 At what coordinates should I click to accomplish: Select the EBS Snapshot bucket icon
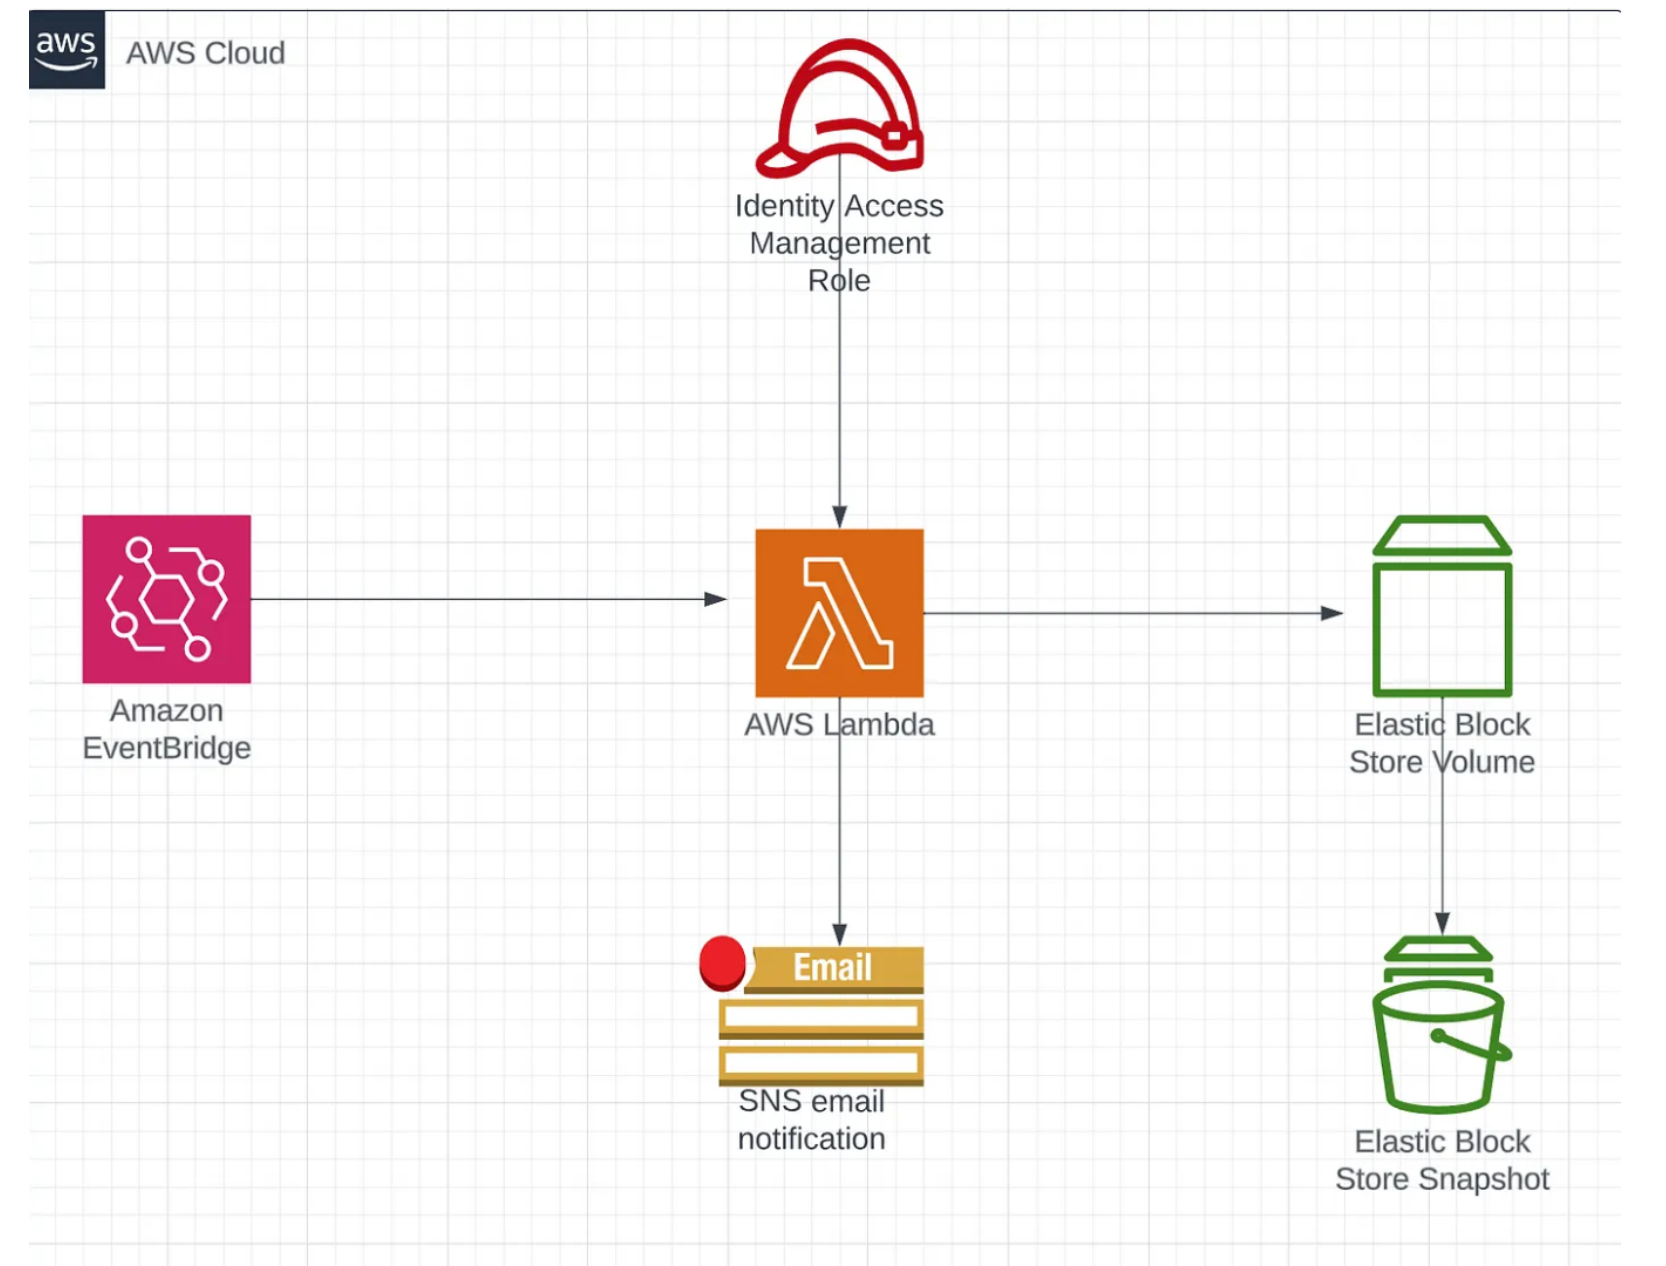coord(1441,1025)
